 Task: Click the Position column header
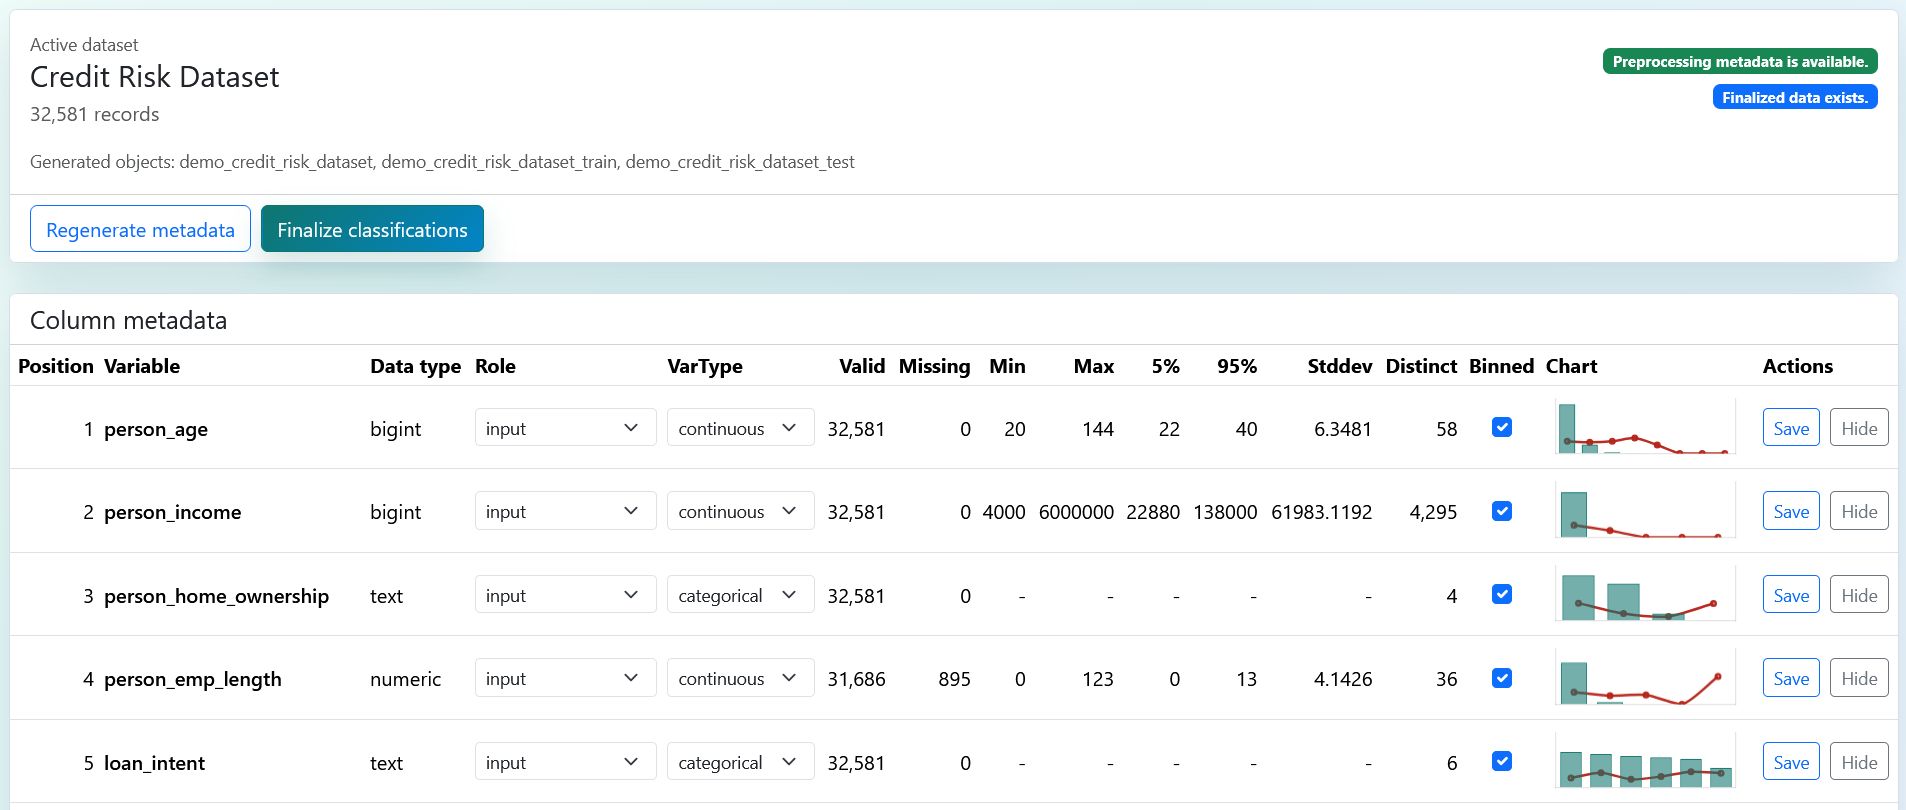click(56, 366)
